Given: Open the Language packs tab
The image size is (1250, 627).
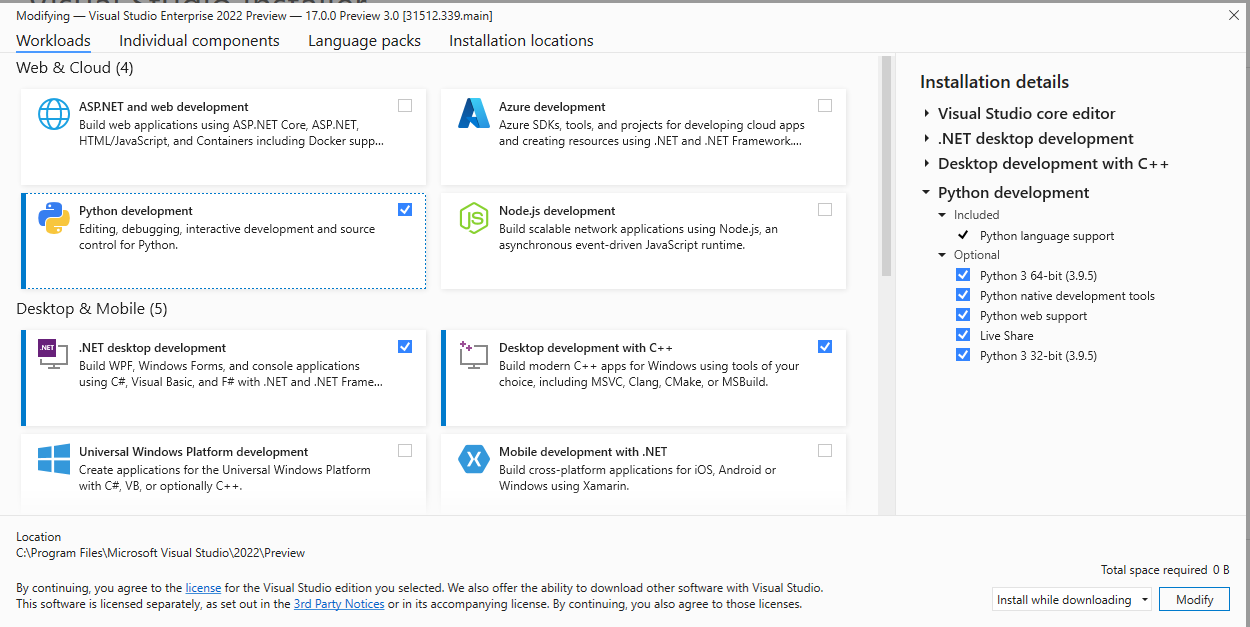Looking at the screenshot, I should [362, 40].
